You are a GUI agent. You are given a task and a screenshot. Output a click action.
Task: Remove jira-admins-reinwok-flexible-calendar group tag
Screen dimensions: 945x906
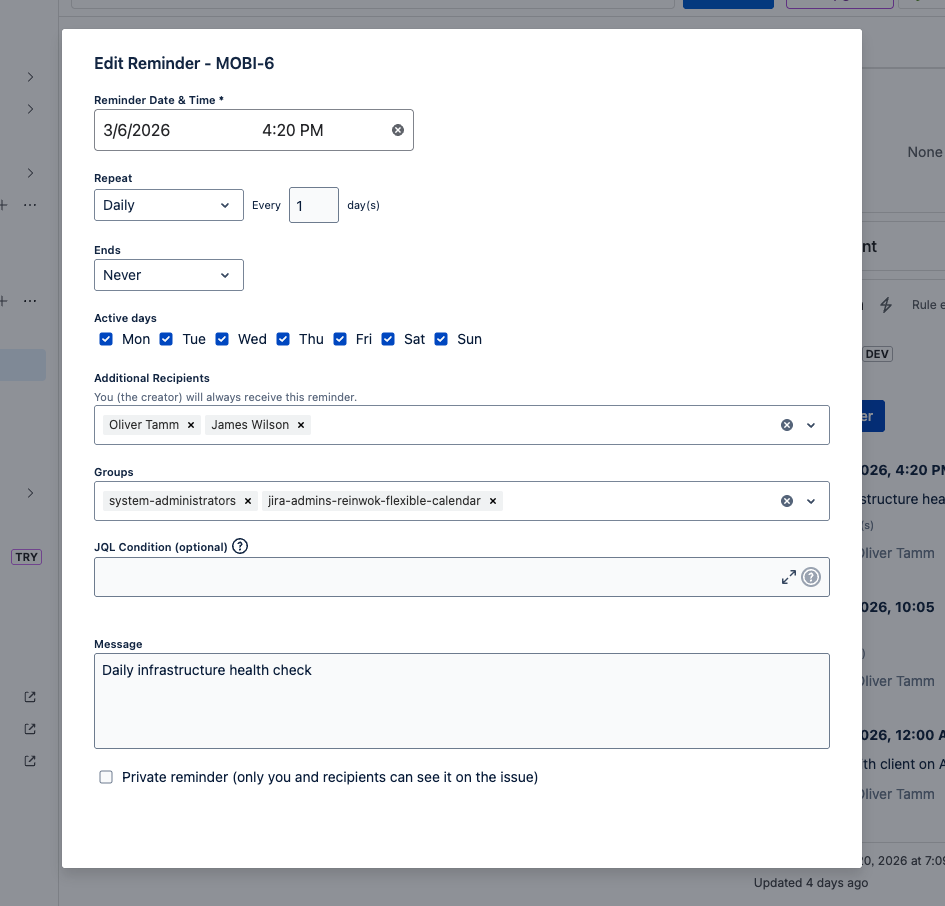pos(493,501)
